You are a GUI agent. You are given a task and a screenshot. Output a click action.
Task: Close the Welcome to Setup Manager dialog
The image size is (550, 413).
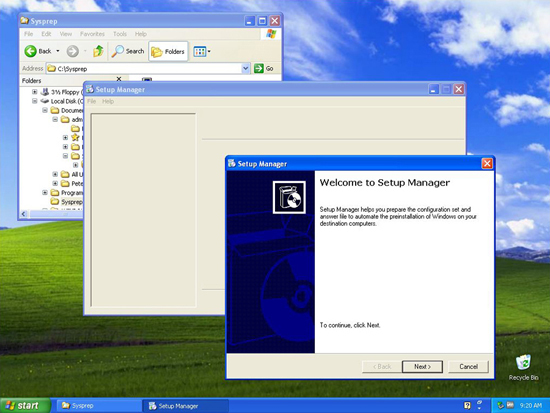point(487,164)
